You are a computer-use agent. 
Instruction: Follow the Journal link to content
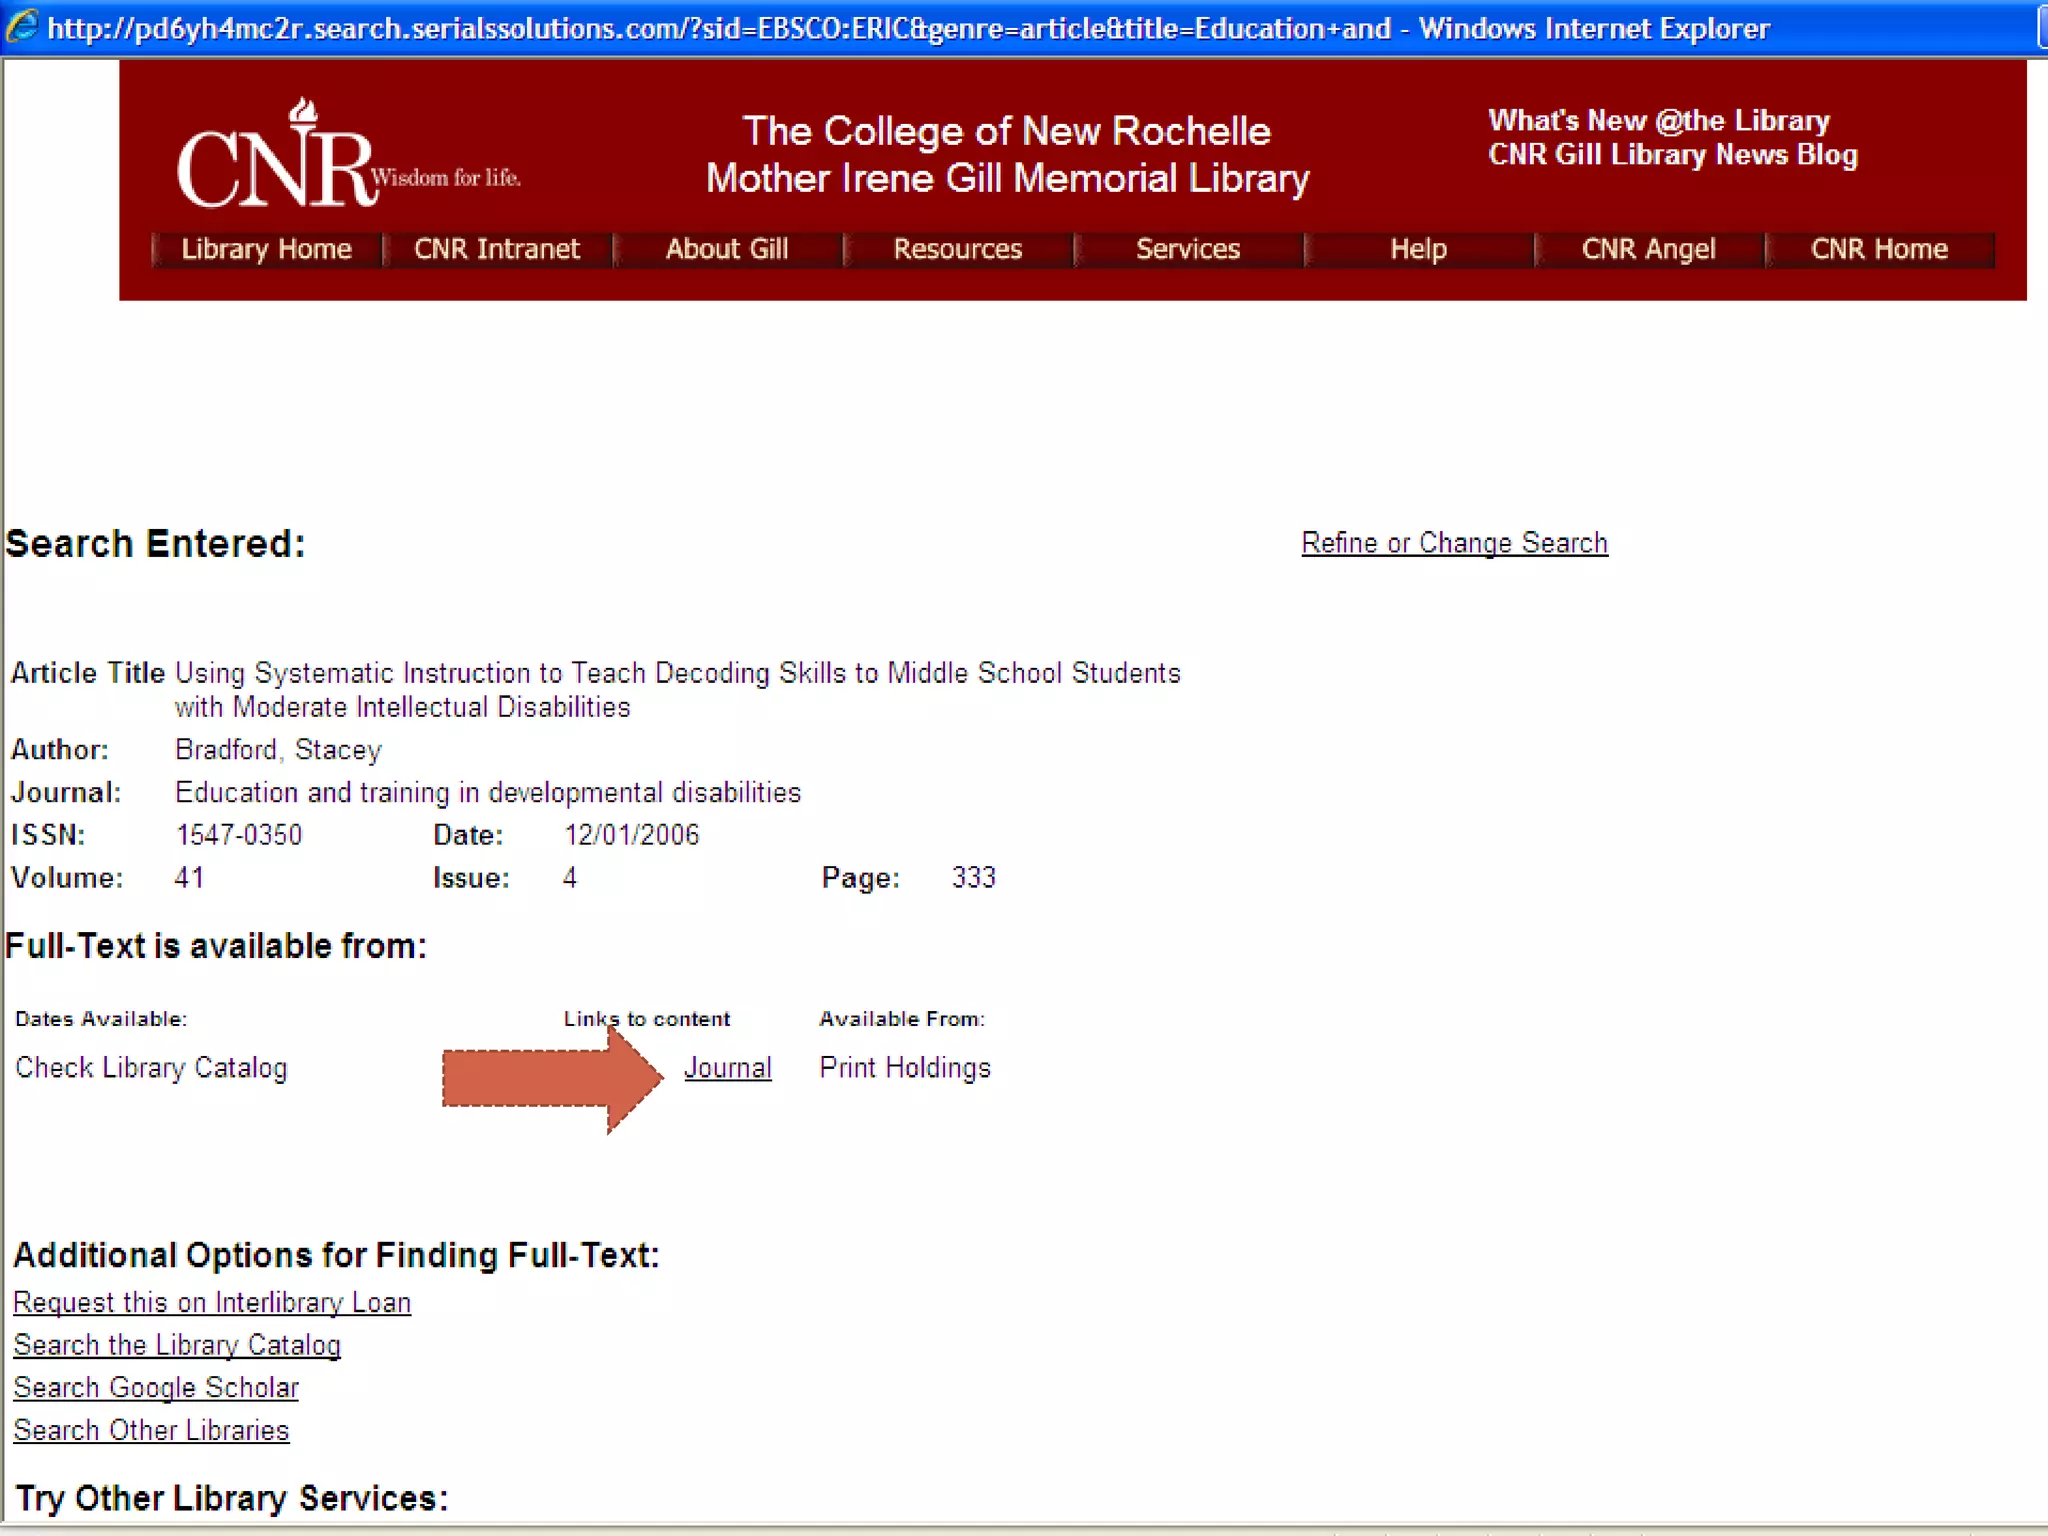727,1068
